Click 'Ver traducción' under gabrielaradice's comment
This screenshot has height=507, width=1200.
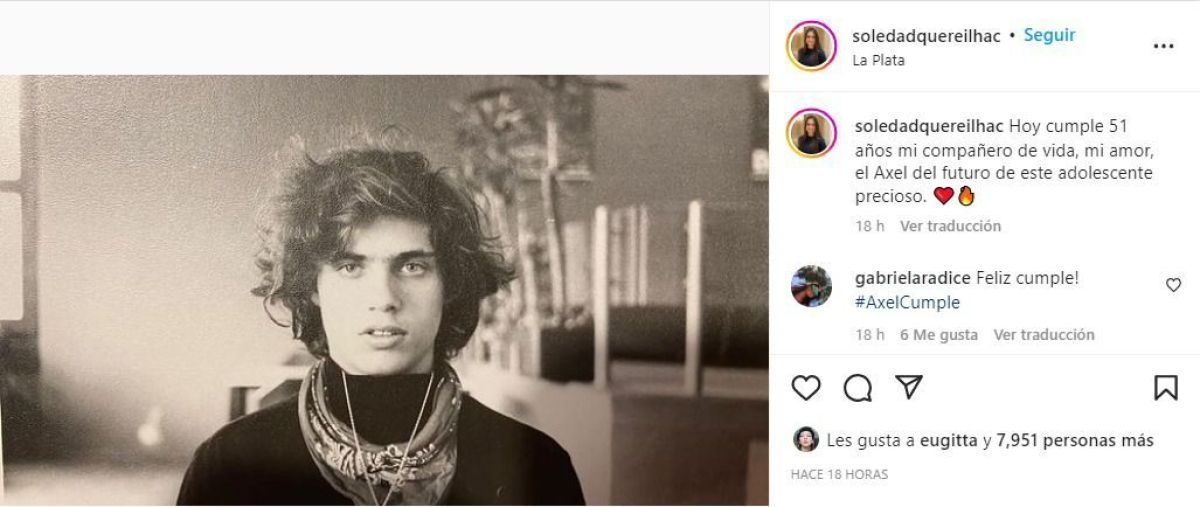point(1044,335)
